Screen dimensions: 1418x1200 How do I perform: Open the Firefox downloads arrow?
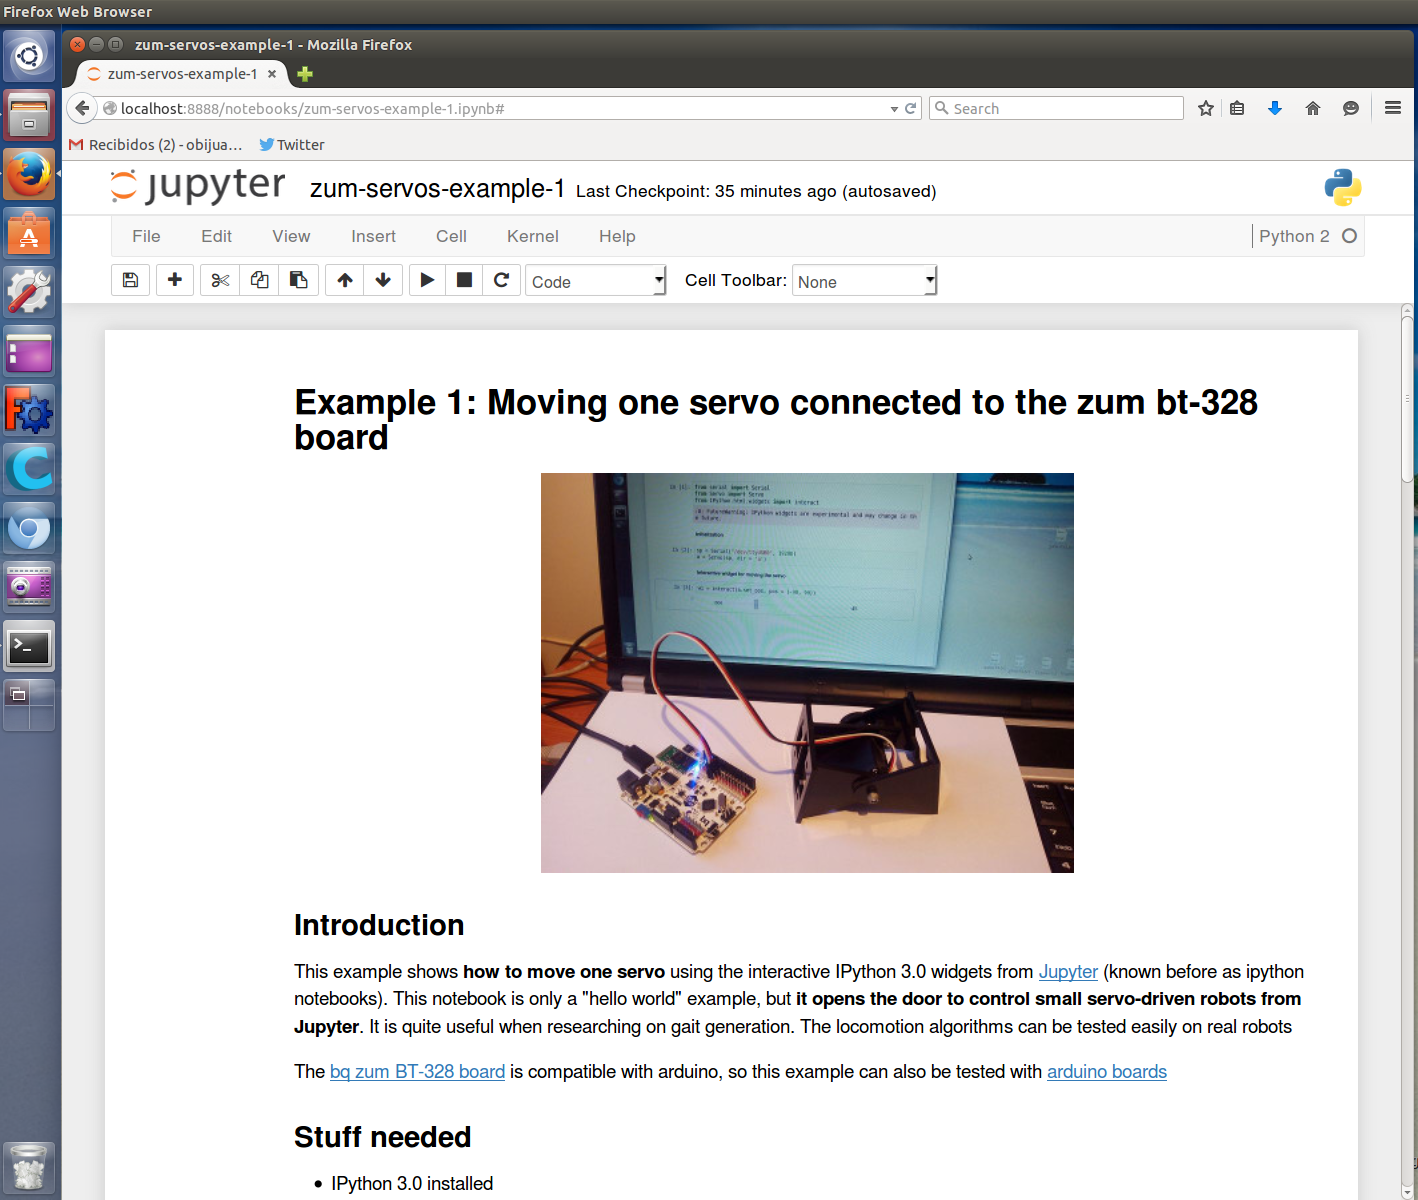pyautogui.click(x=1275, y=108)
